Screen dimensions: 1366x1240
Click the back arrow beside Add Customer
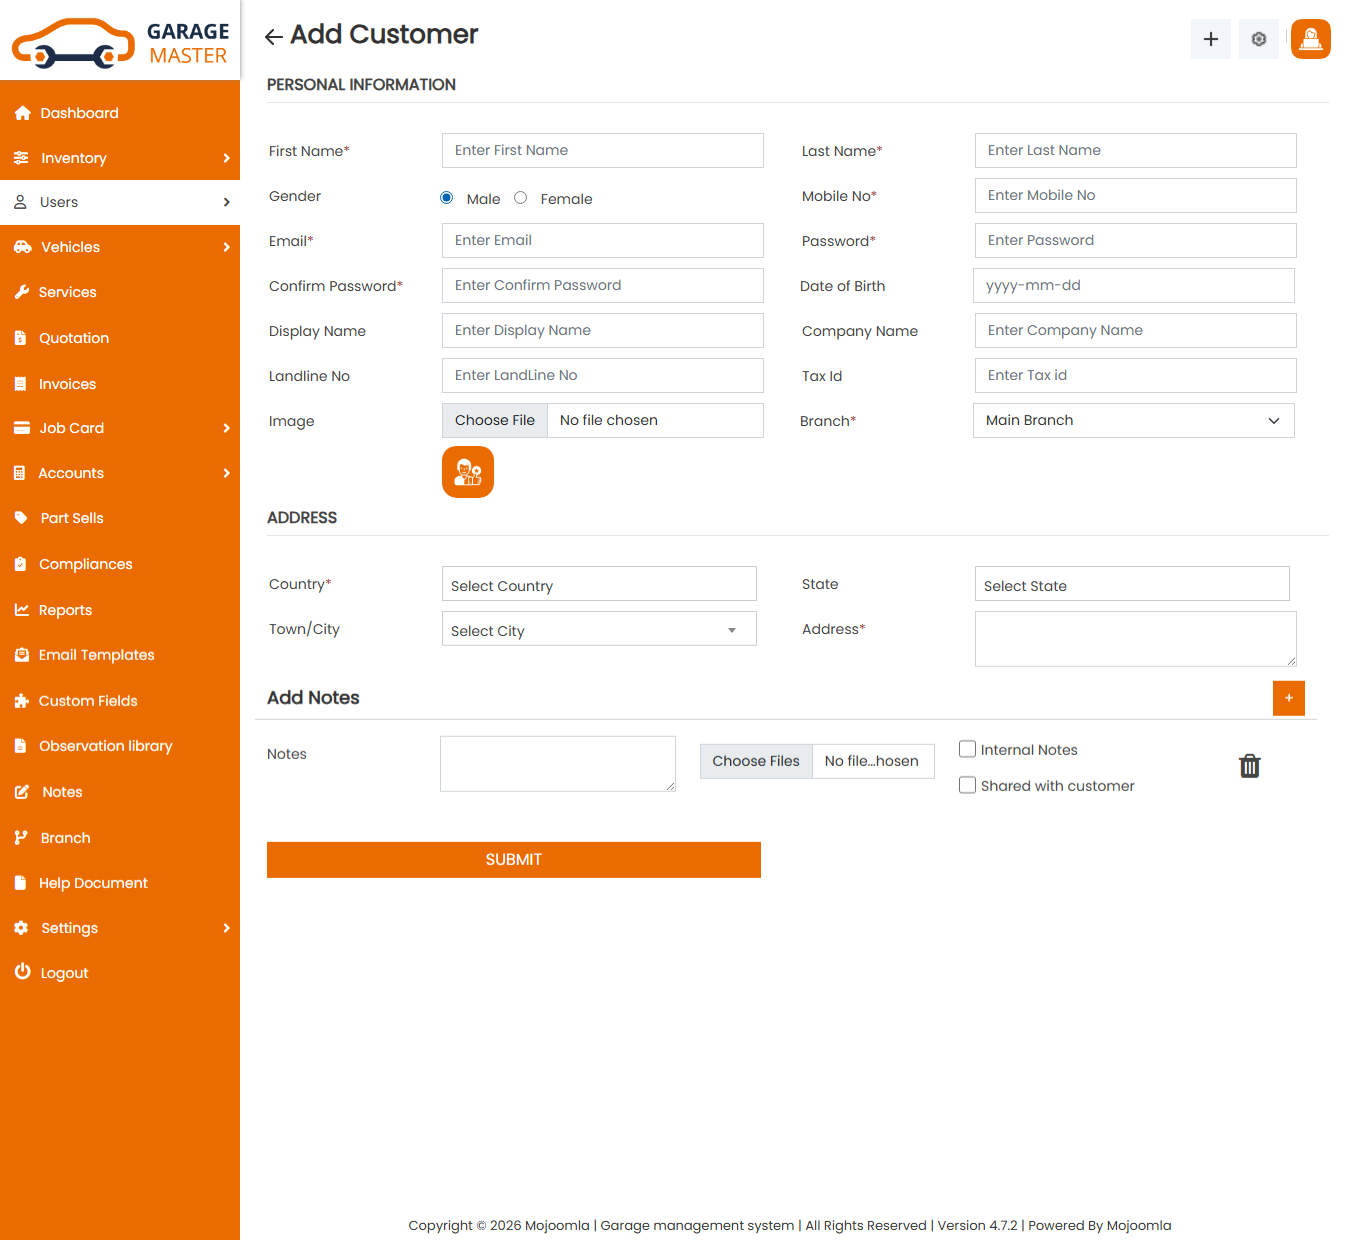[x=273, y=37]
